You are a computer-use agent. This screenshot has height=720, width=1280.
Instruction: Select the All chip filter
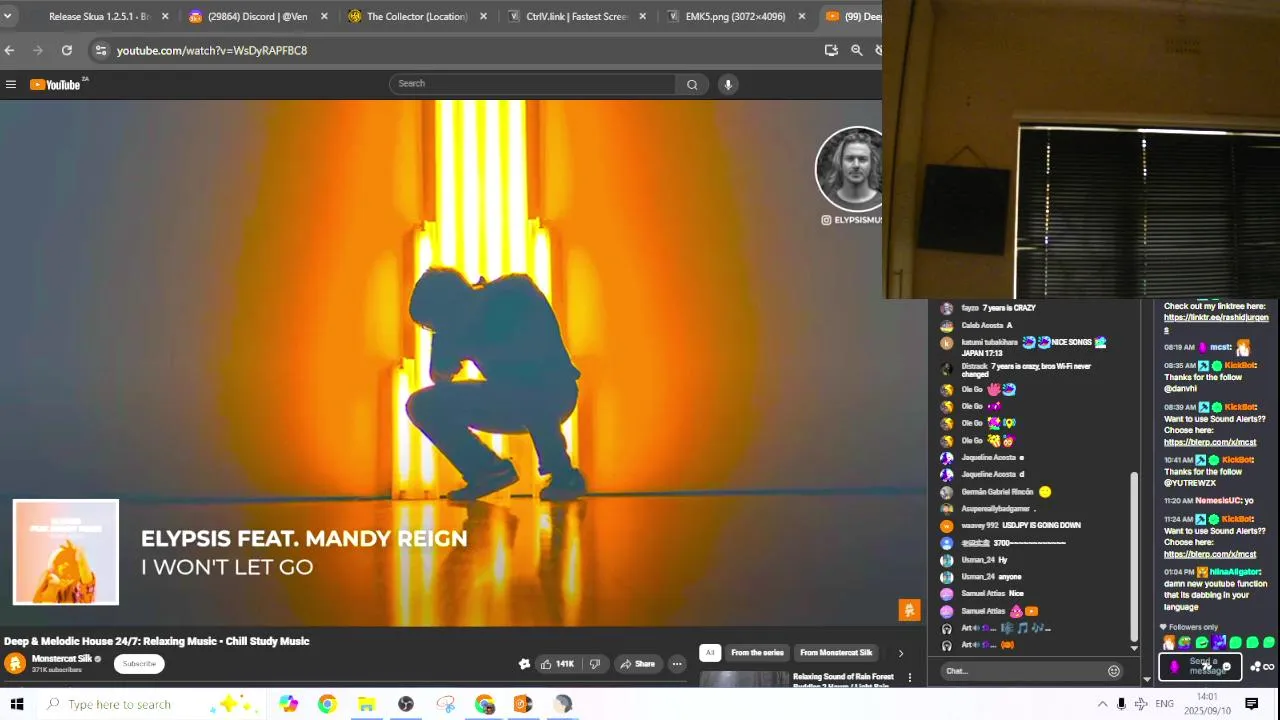[710, 653]
